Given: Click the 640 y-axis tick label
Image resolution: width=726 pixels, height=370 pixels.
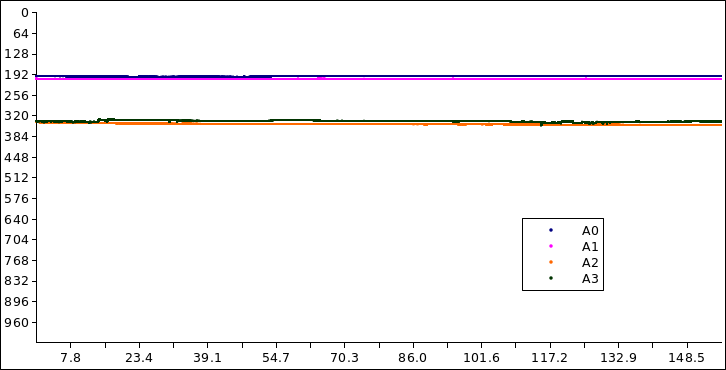Looking at the screenshot, I should (x=17, y=219).
